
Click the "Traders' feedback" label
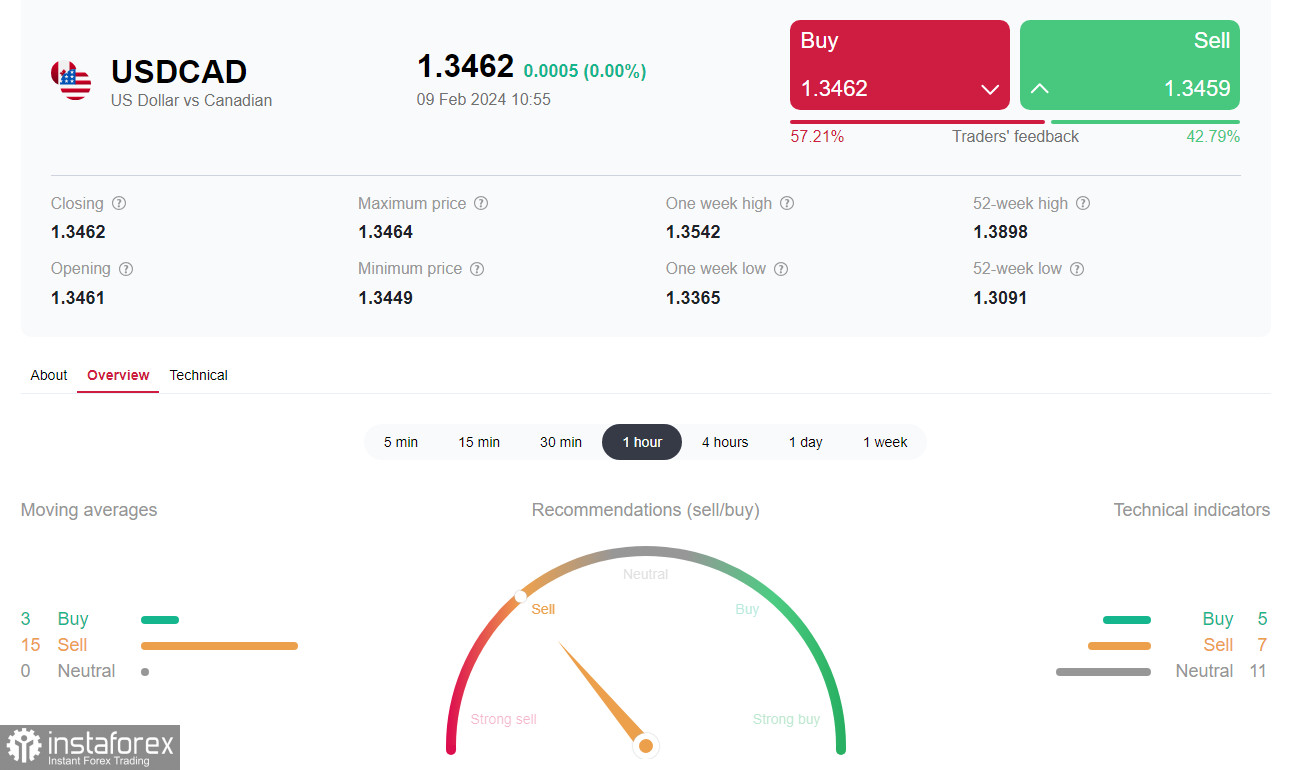1015,137
